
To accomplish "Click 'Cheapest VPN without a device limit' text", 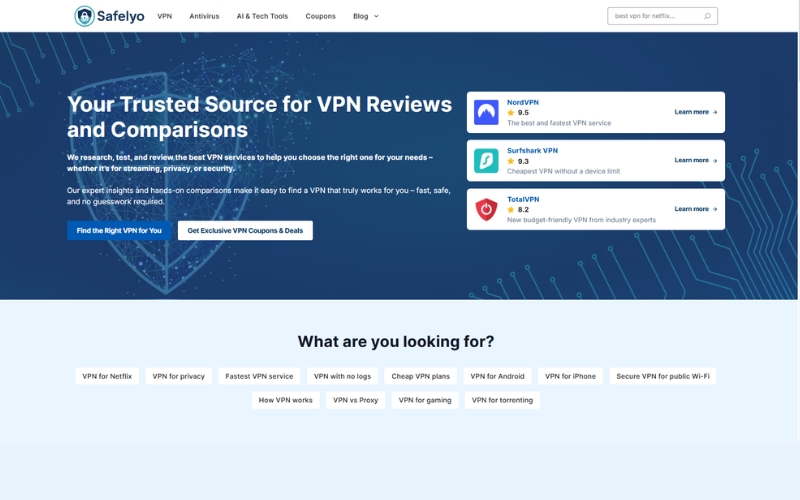I will pos(563,171).
